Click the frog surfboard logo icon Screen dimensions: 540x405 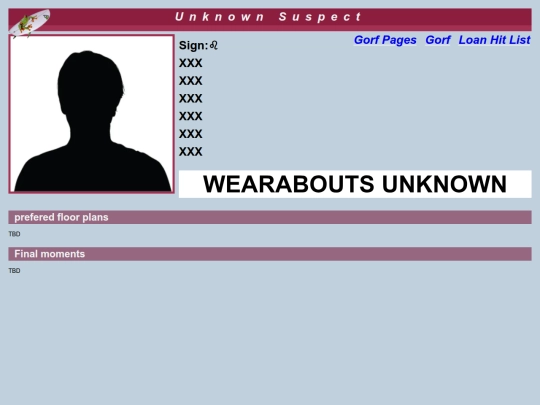30,23
